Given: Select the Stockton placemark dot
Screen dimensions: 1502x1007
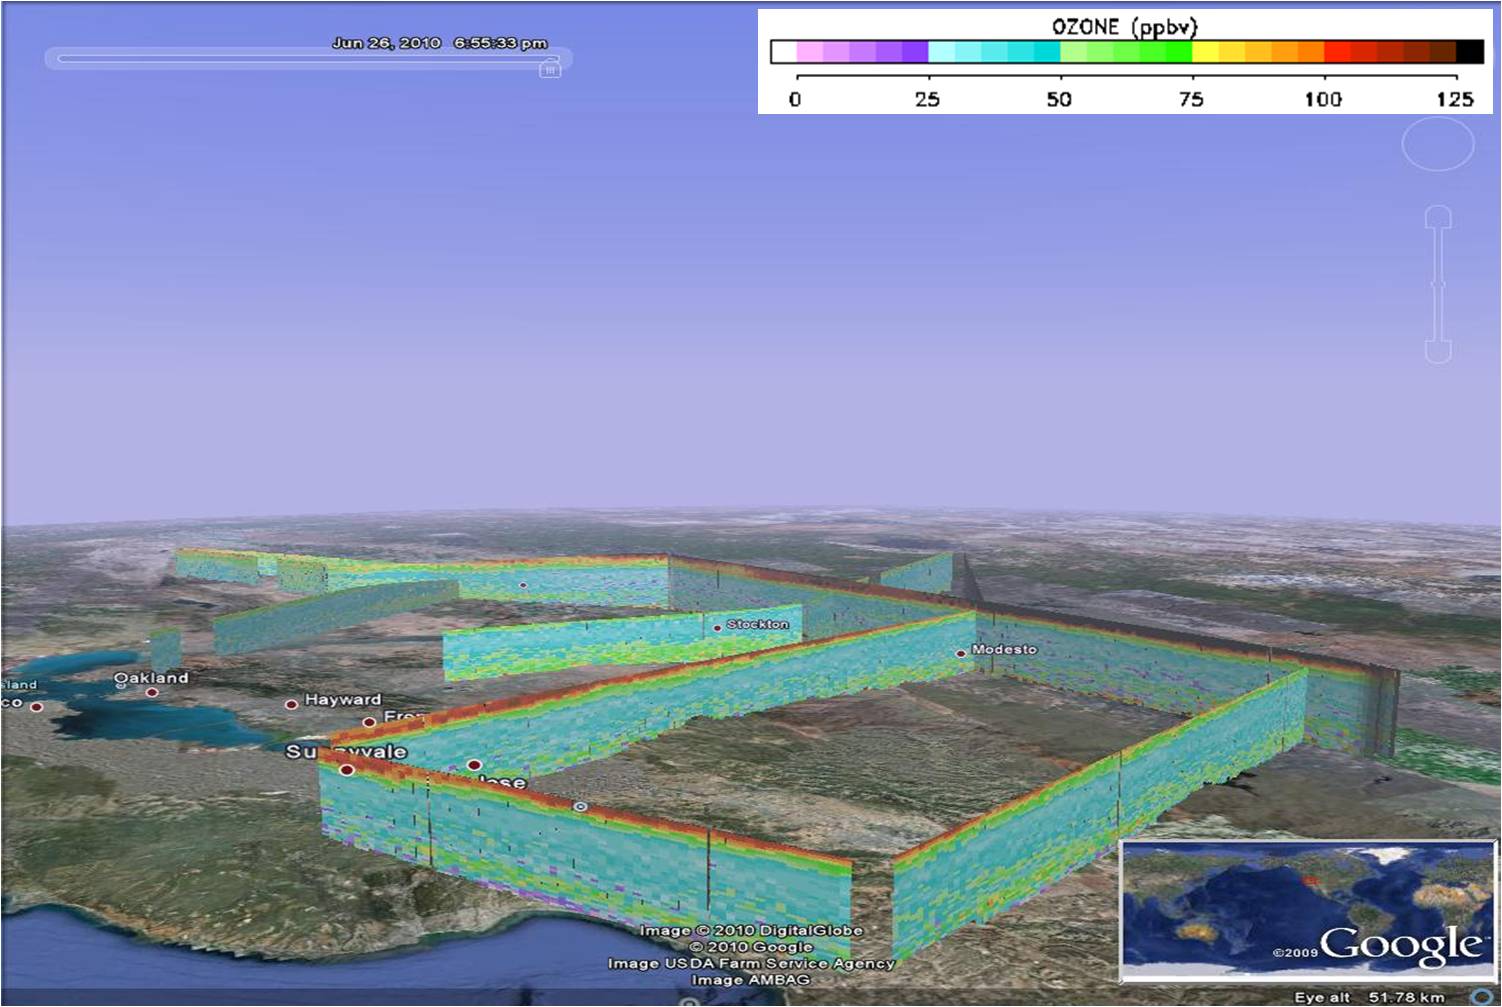Looking at the screenshot, I should 717,628.
